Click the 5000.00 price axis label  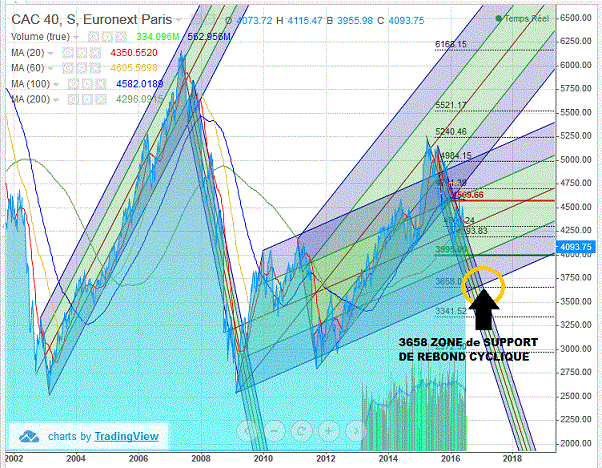click(576, 159)
